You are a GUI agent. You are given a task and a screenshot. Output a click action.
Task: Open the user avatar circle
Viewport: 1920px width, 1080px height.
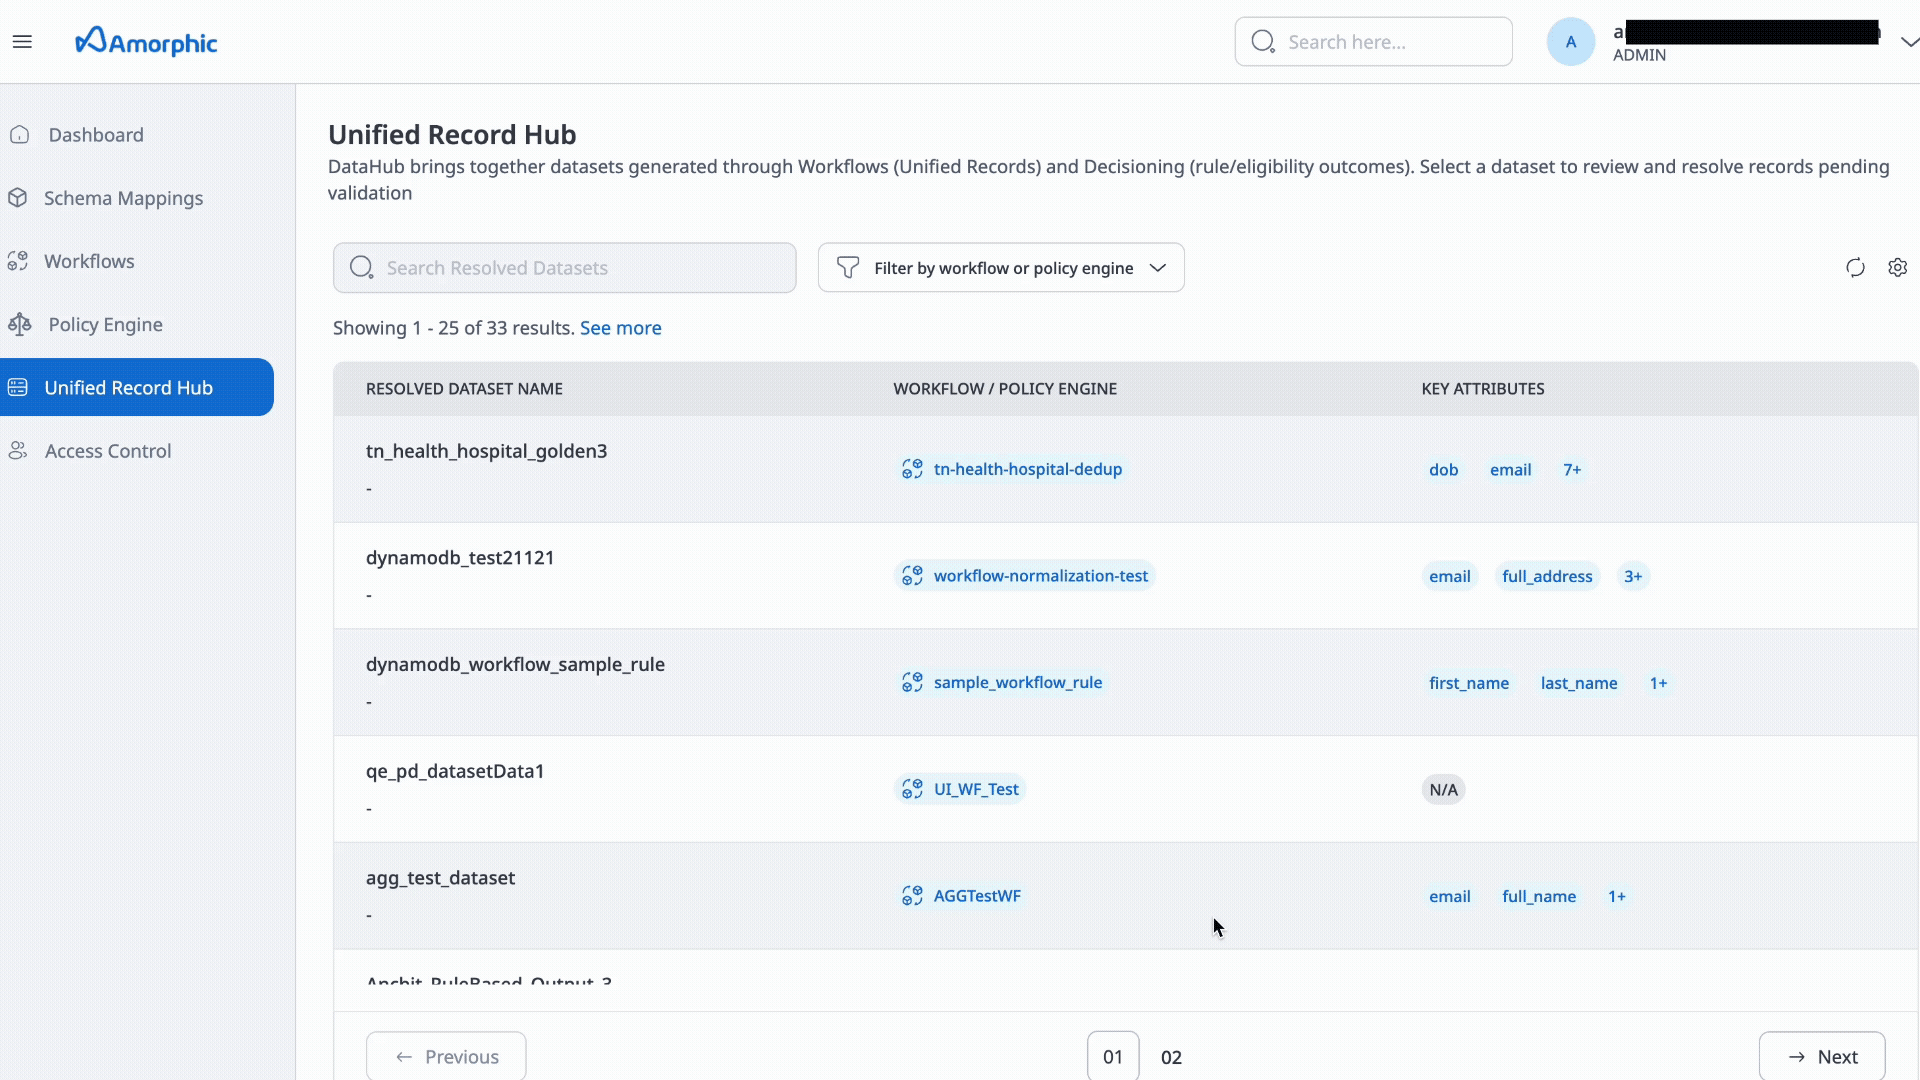(x=1570, y=41)
